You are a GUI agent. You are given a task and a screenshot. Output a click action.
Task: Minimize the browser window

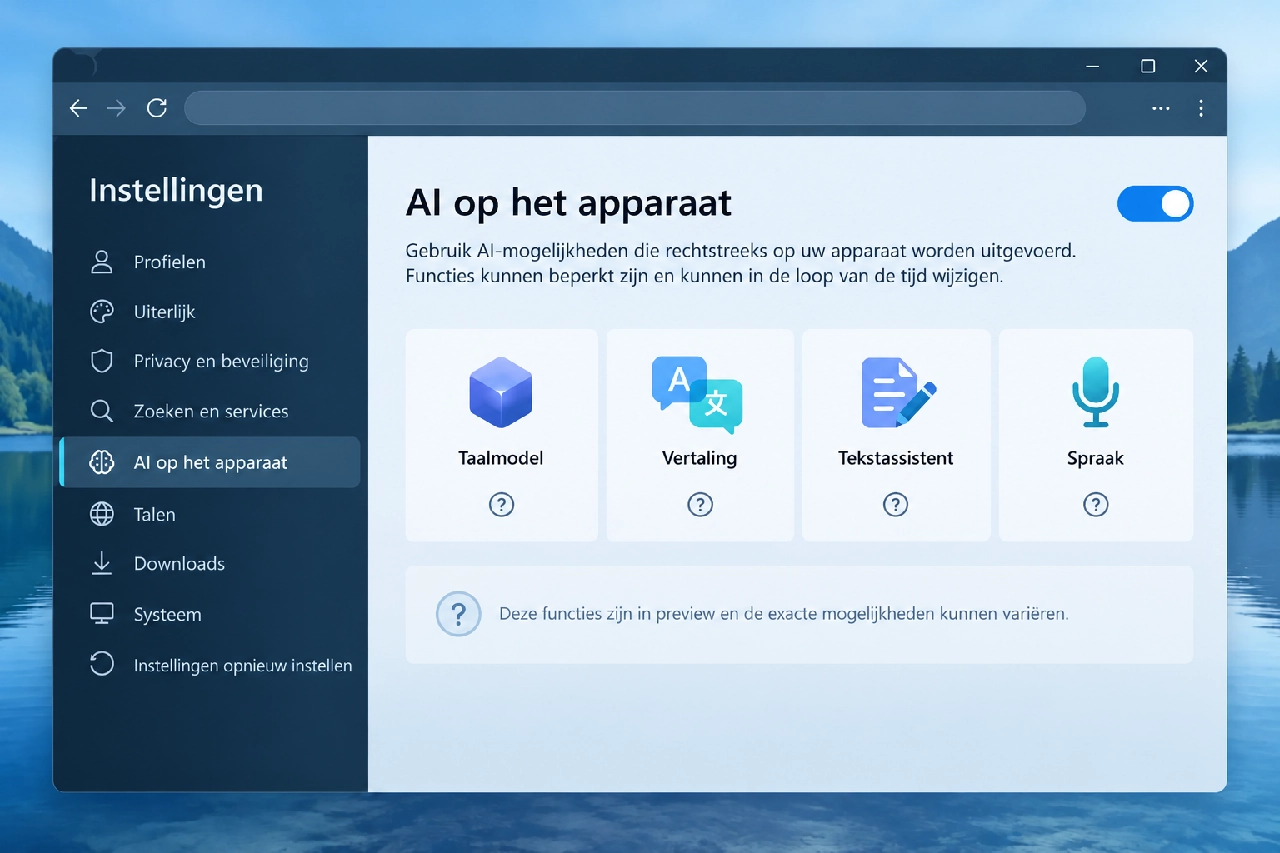point(1093,66)
